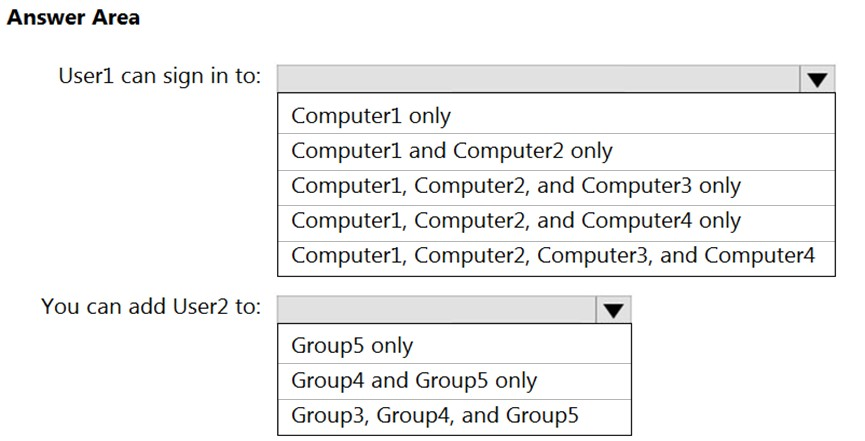The width and height of the screenshot is (865, 441).
Task: Click the gray field of the User2 dropdown
Action: click(x=437, y=310)
